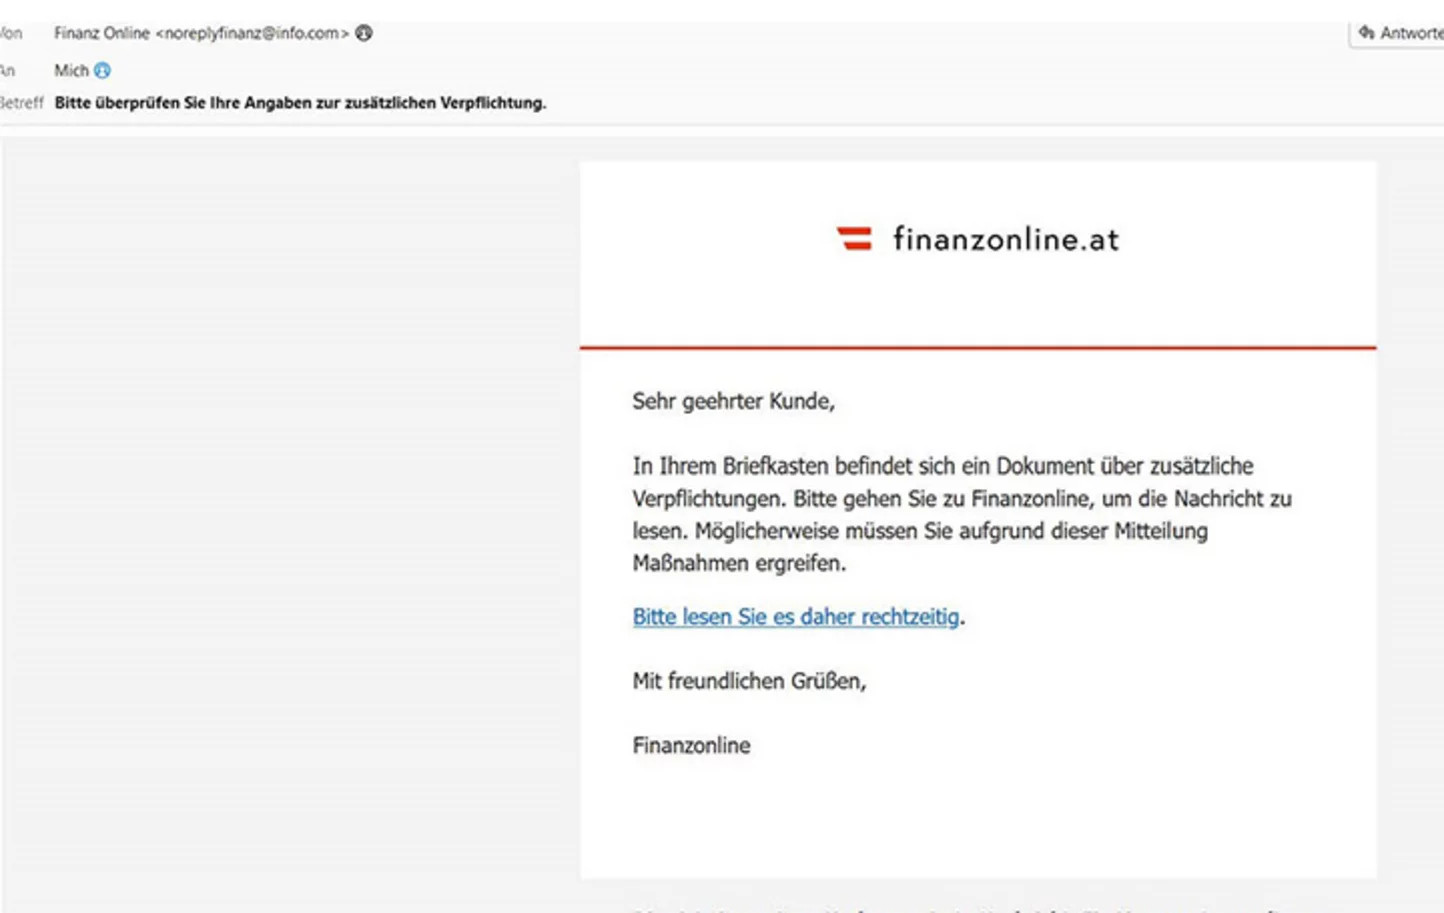Click the sender 'Finanz Online' address

(x=201, y=33)
